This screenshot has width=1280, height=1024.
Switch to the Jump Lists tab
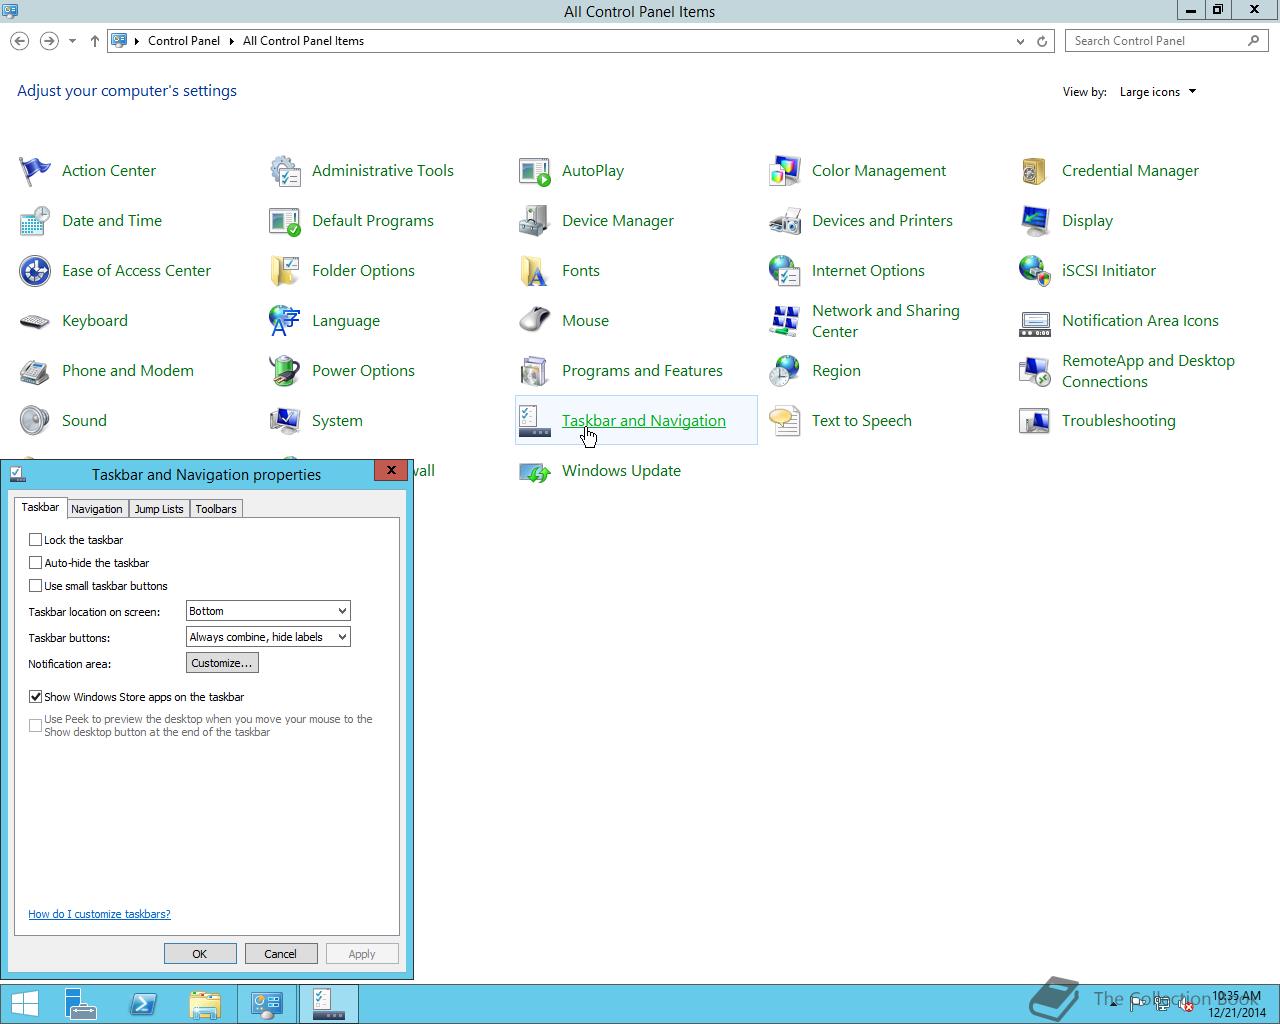(x=159, y=509)
